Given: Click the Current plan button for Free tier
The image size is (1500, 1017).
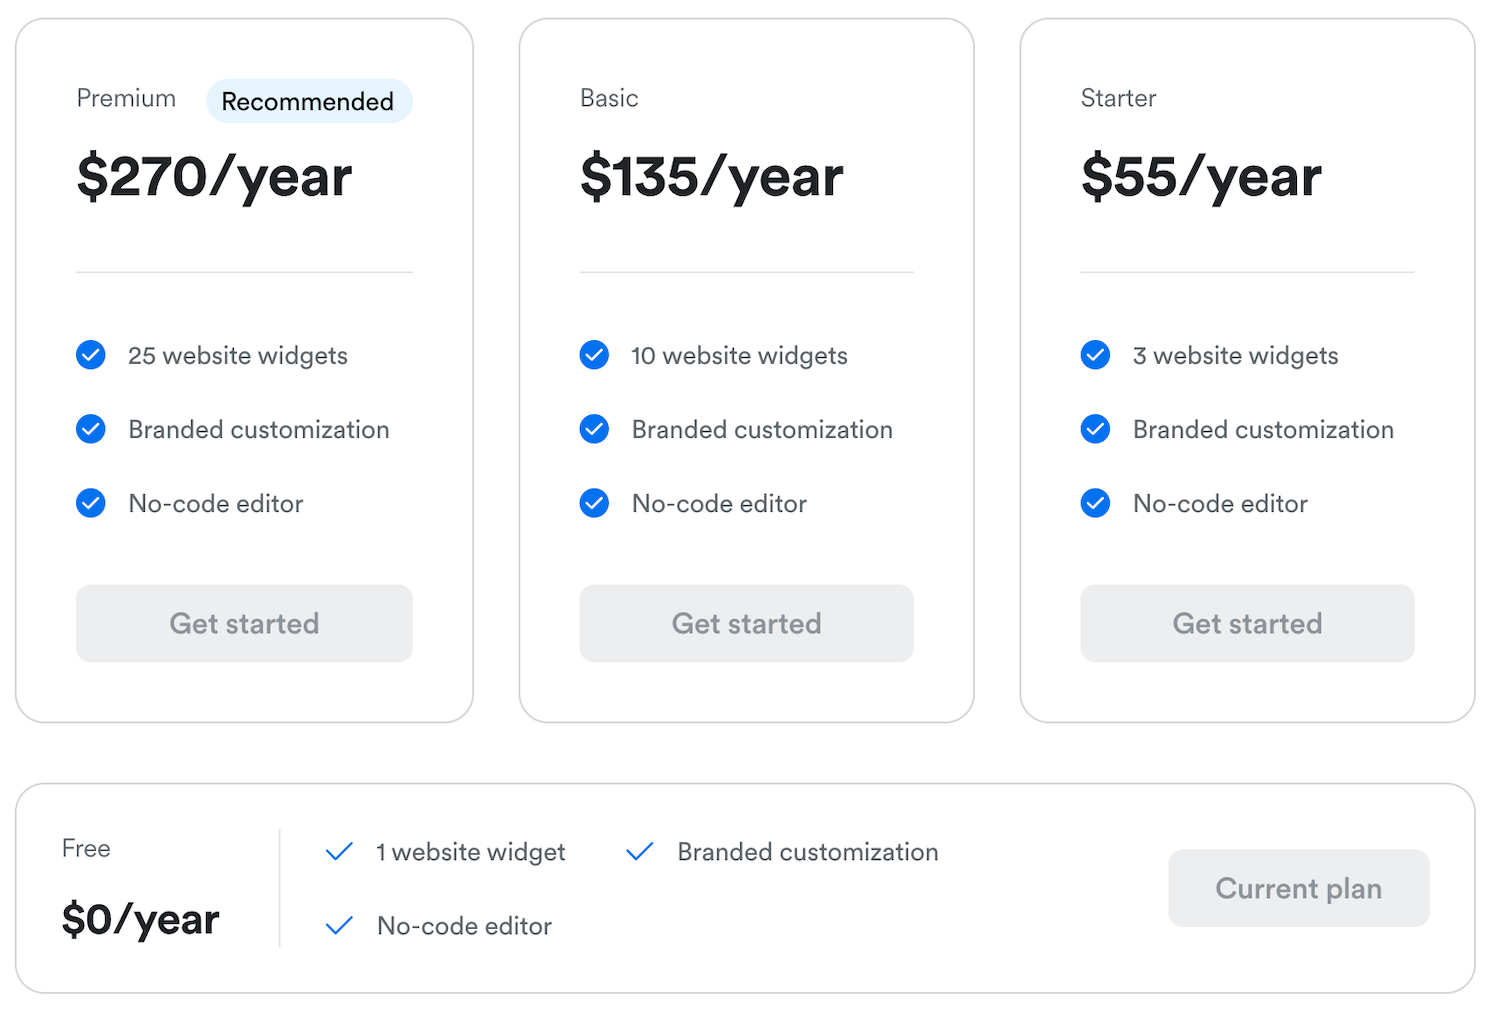Looking at the screenshot, I should point(1298,888).
